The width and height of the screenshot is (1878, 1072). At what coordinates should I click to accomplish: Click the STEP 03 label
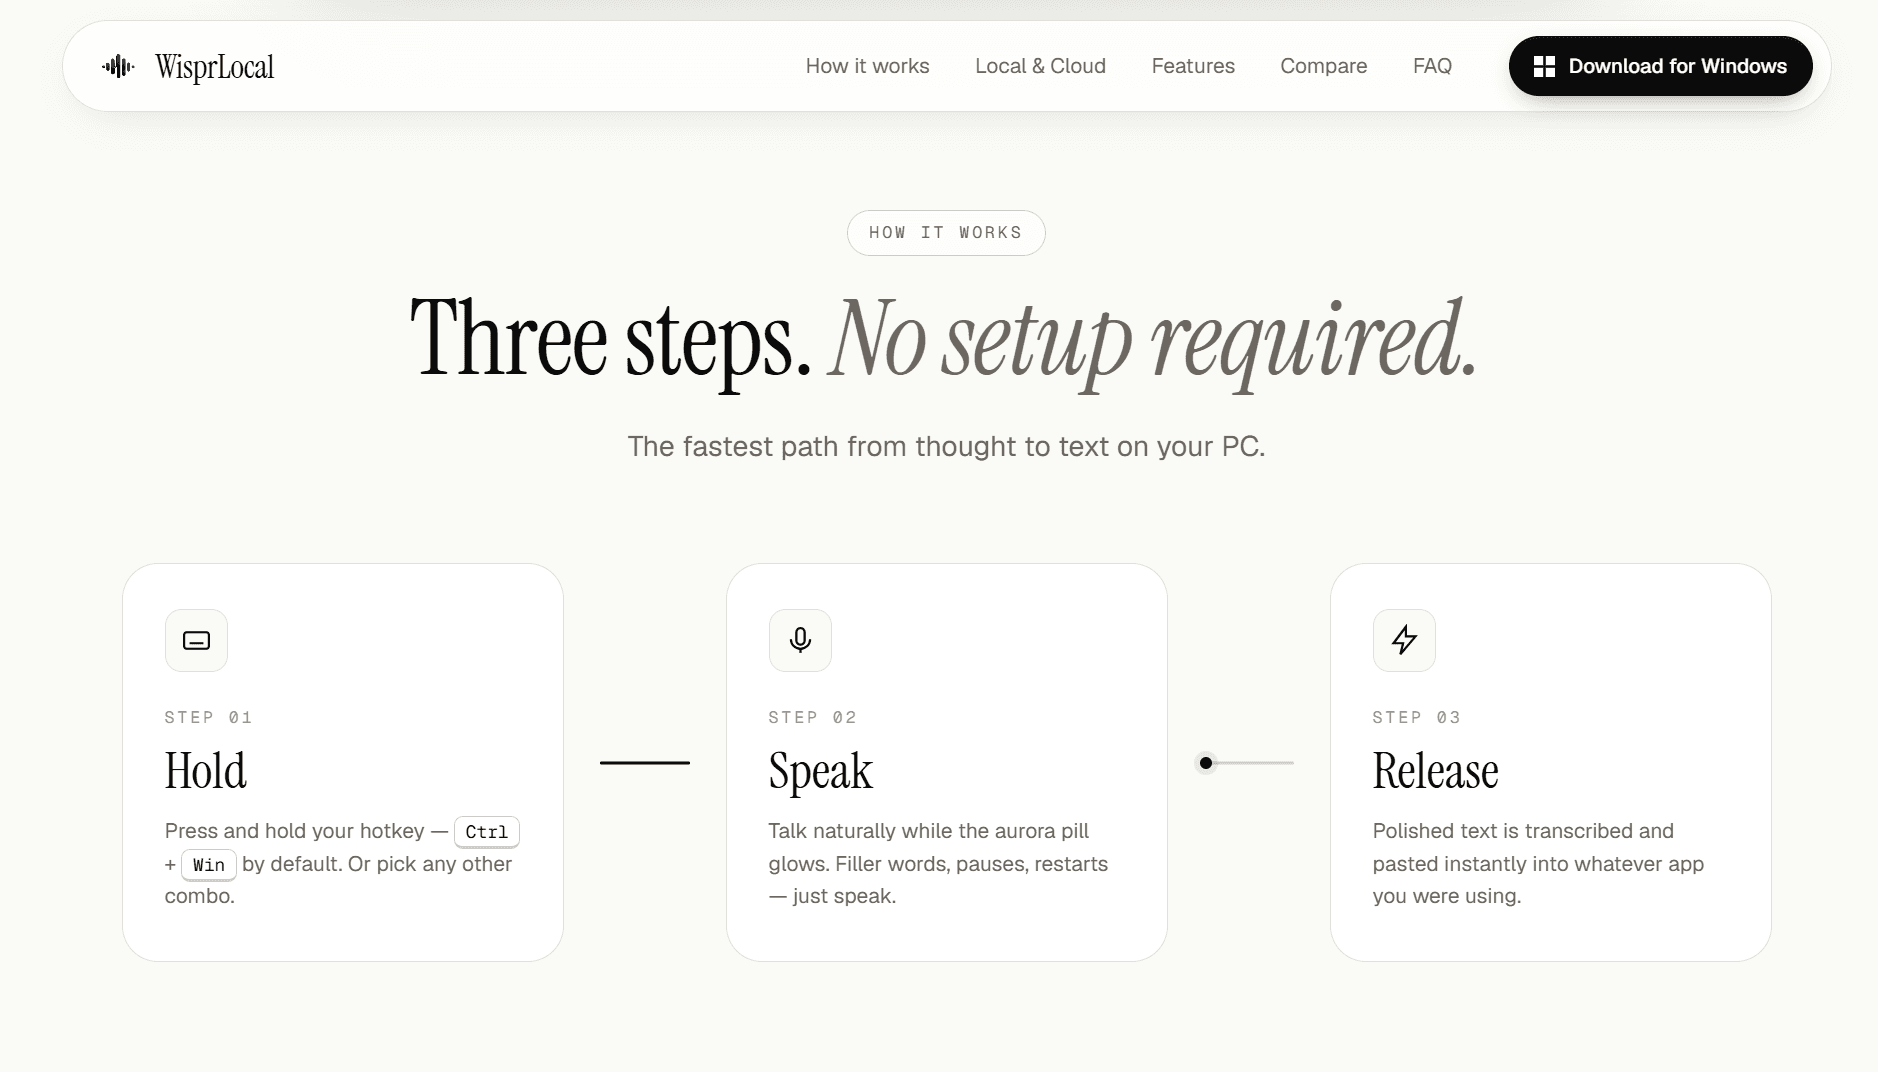coord(1416,717)
